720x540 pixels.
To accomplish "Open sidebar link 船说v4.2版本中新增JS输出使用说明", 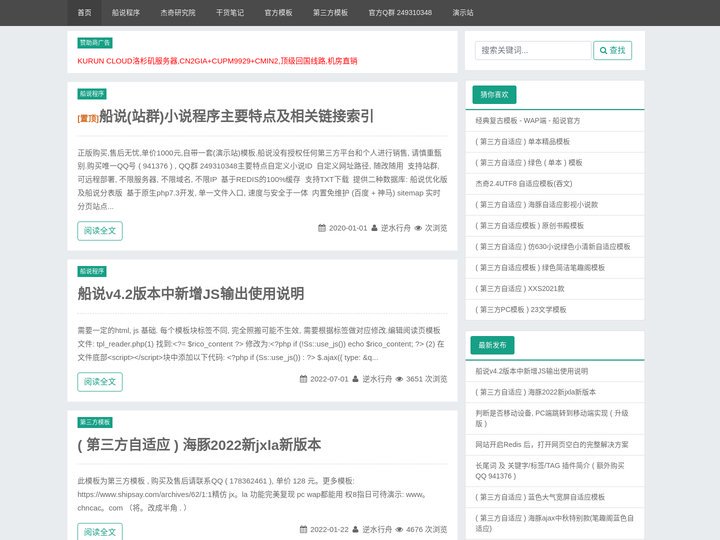I will click(532, 371).
